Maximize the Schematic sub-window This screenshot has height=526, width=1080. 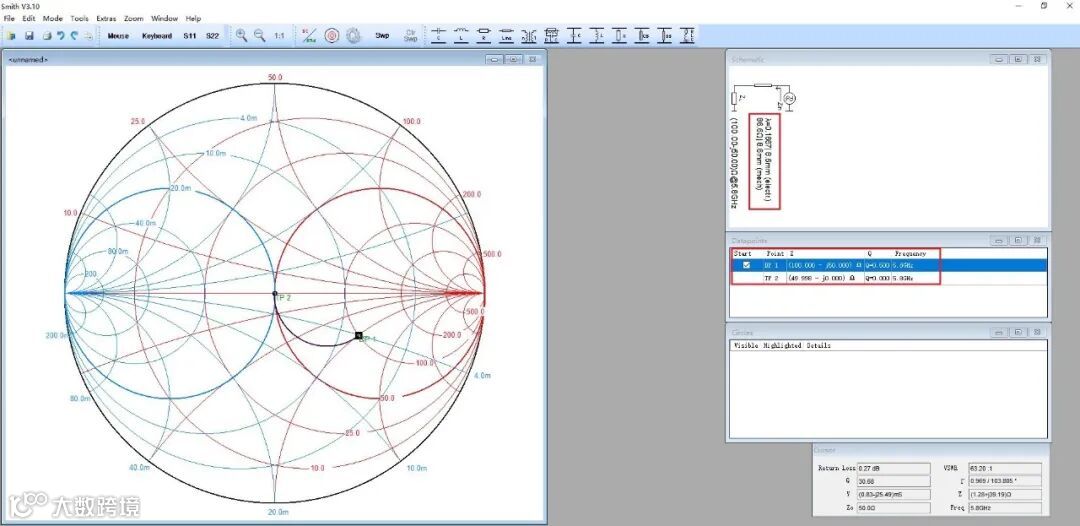coord(1018,59)
